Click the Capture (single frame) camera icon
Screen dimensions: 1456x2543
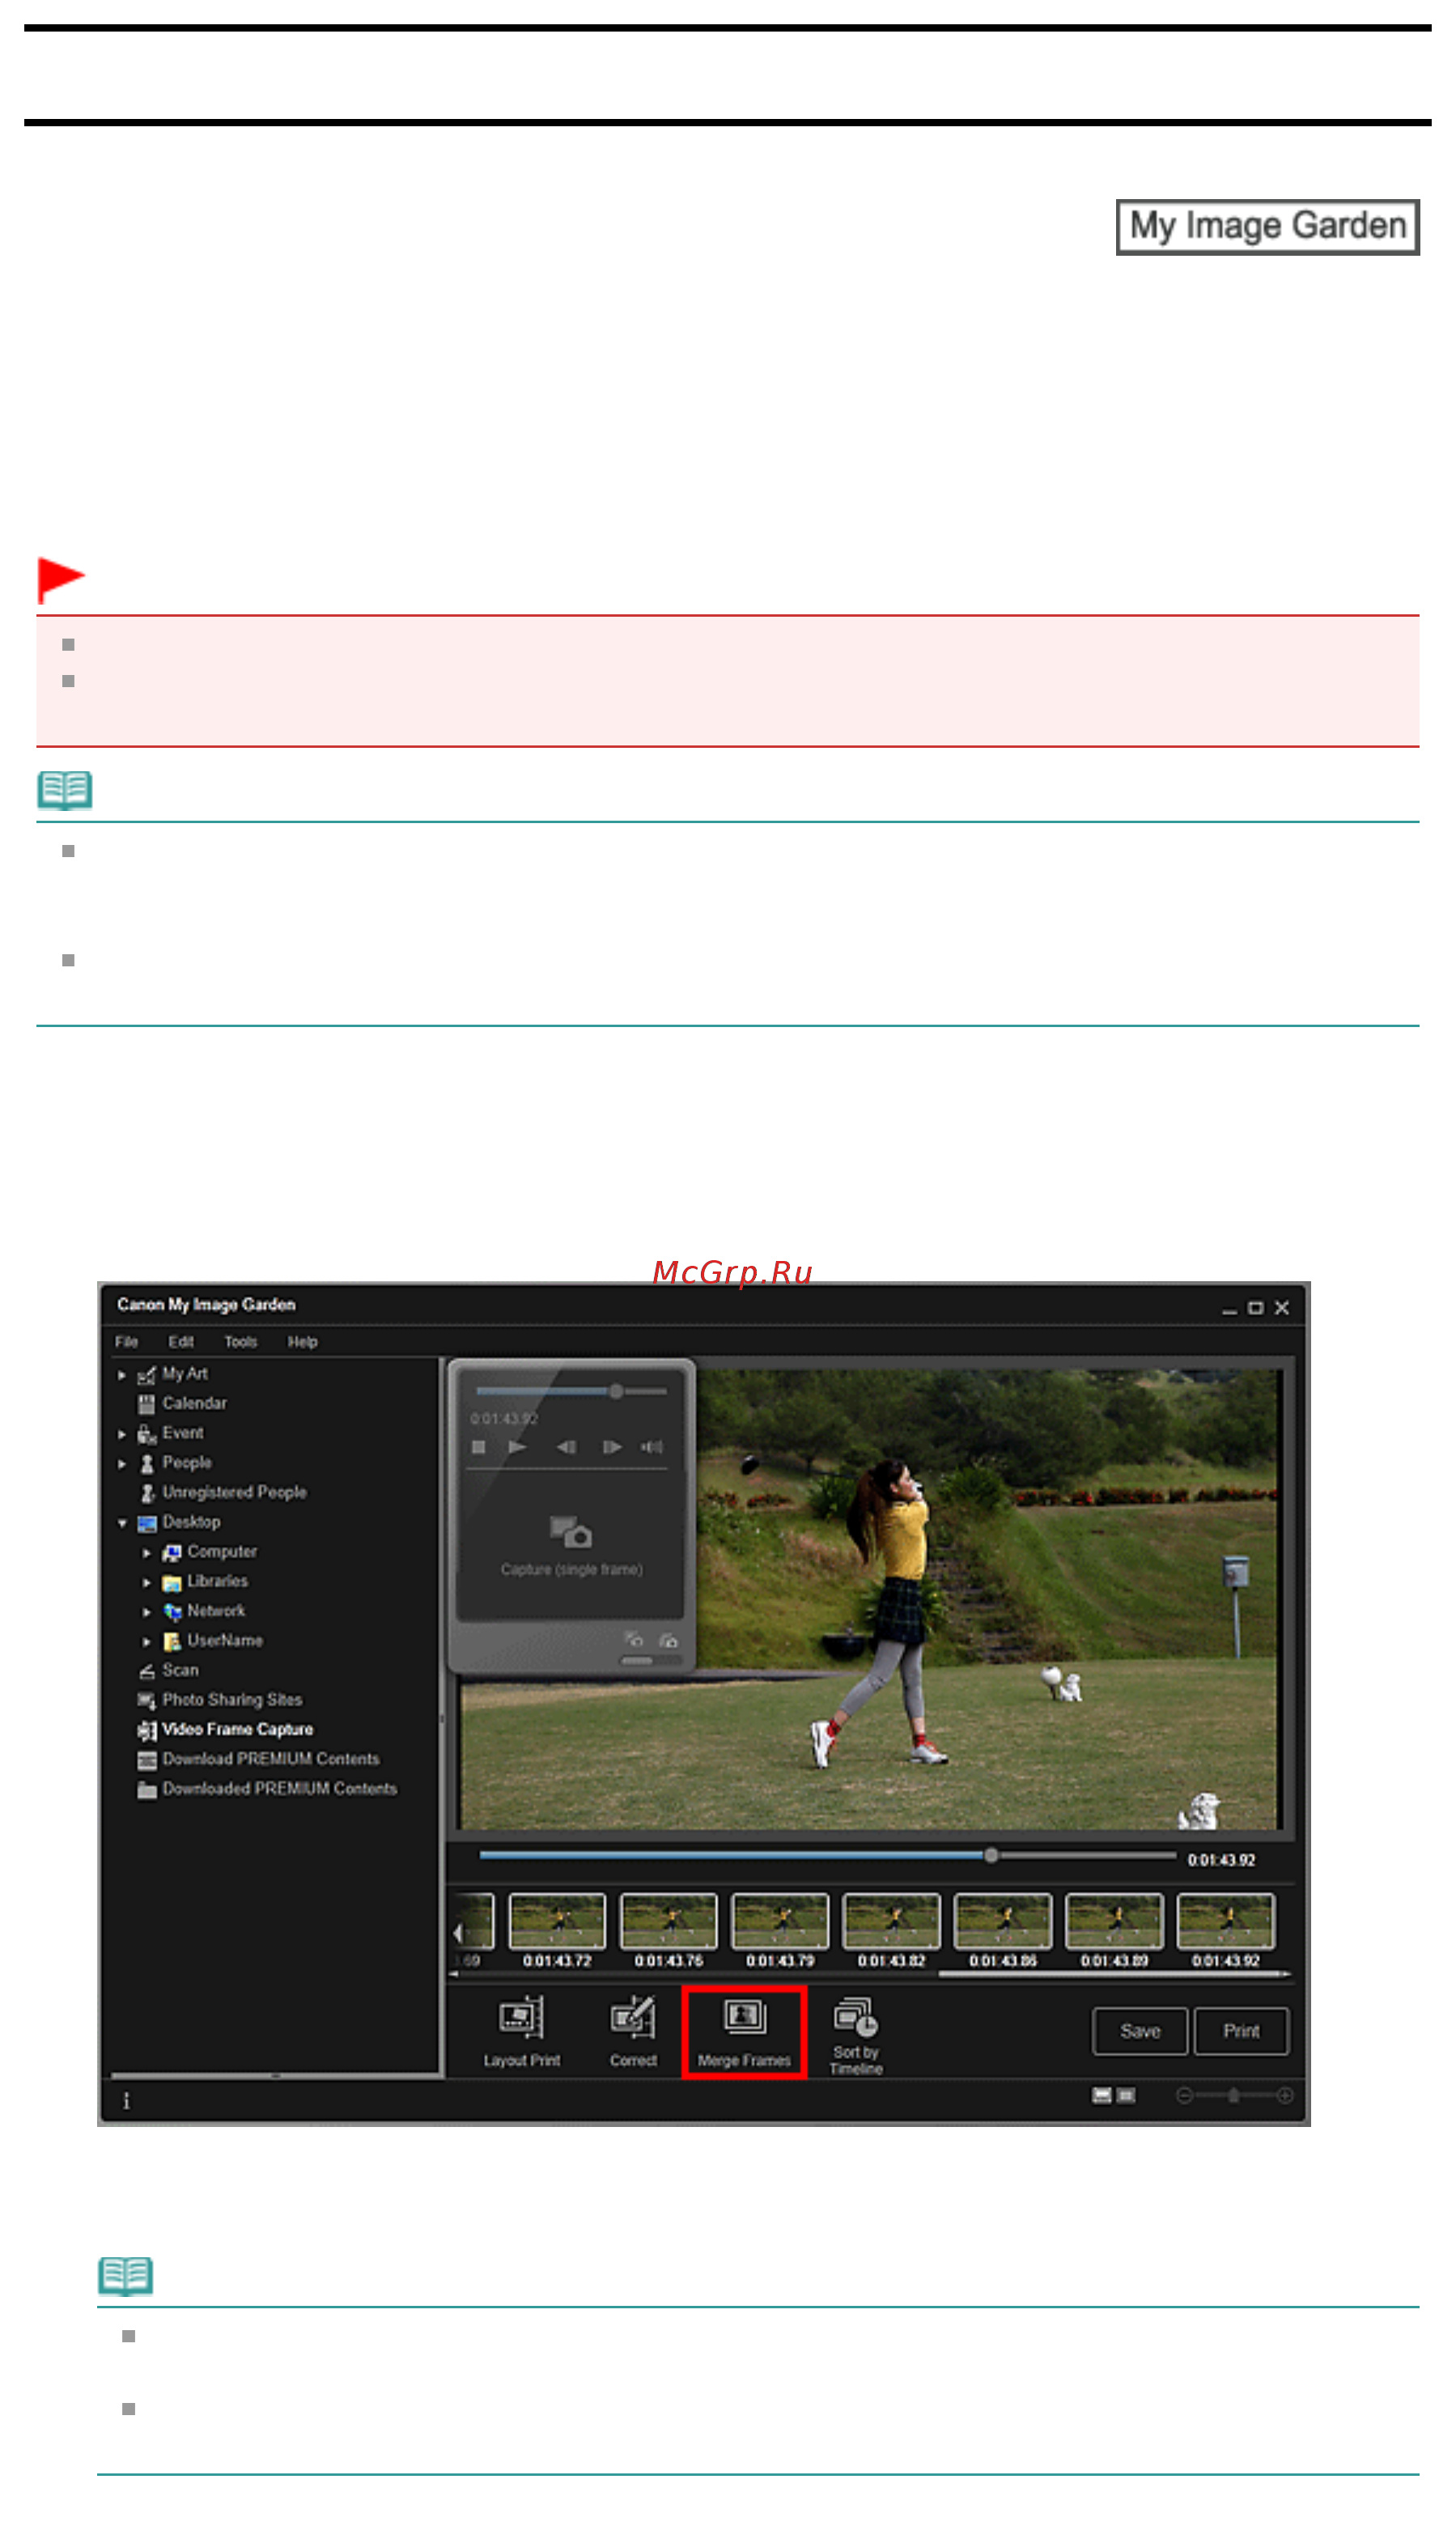click(x=571, y=1531)
